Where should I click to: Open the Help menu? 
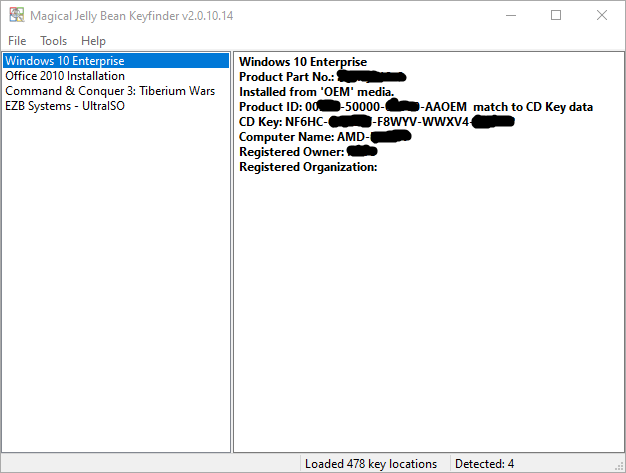93,41
